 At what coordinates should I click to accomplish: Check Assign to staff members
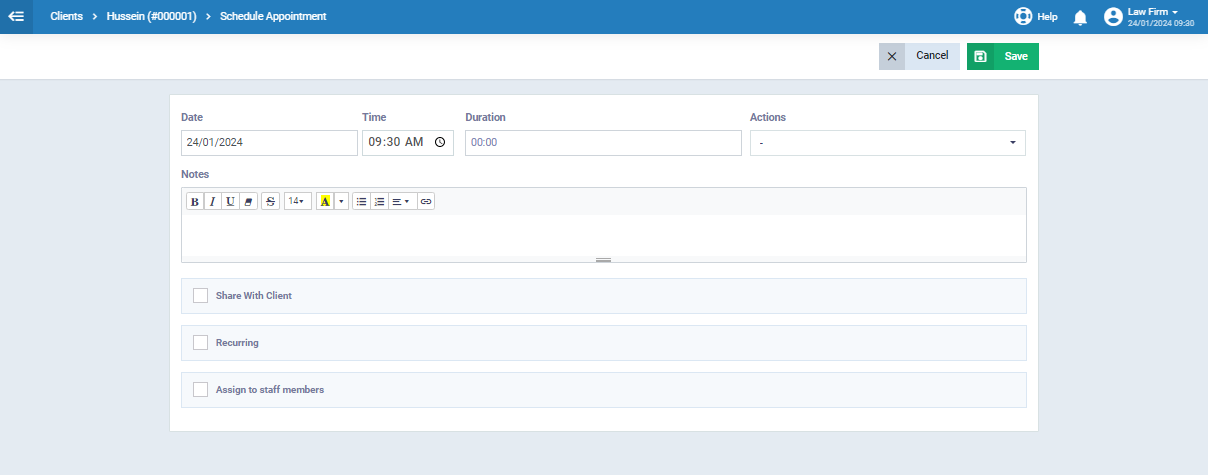tap(200, 390)
